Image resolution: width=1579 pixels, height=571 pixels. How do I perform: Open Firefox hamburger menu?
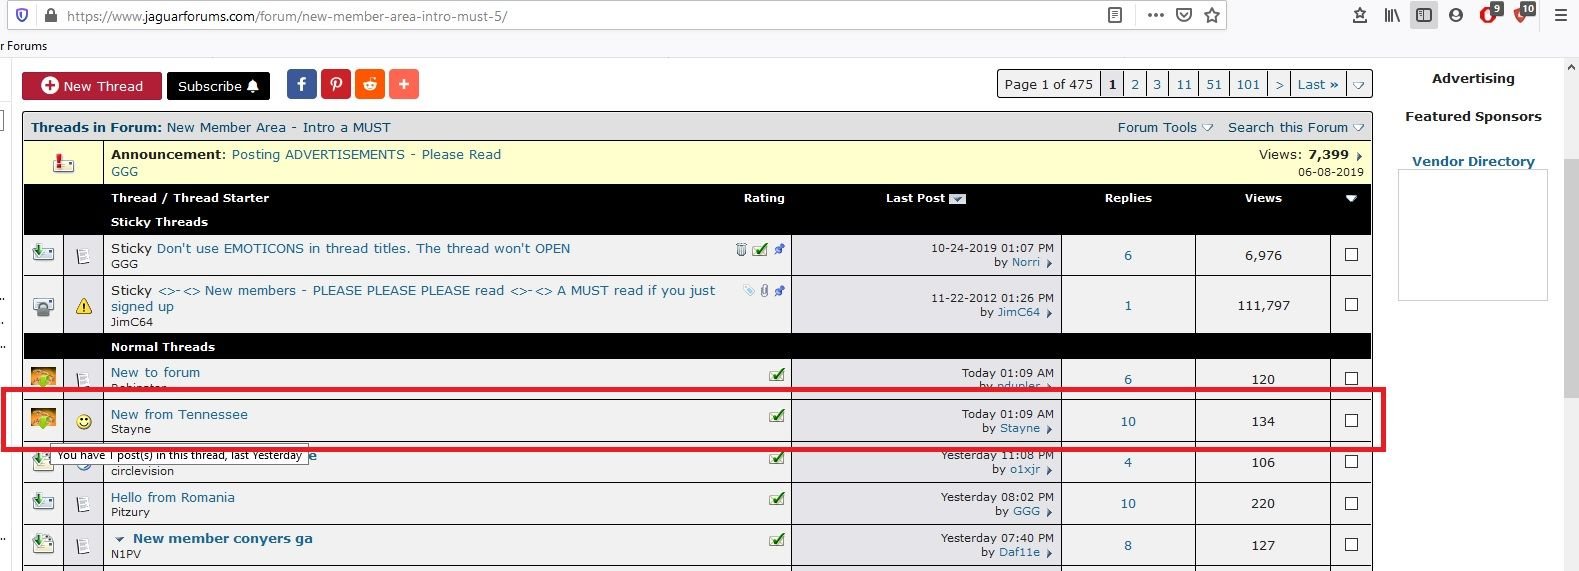[x=1560, y=15]
